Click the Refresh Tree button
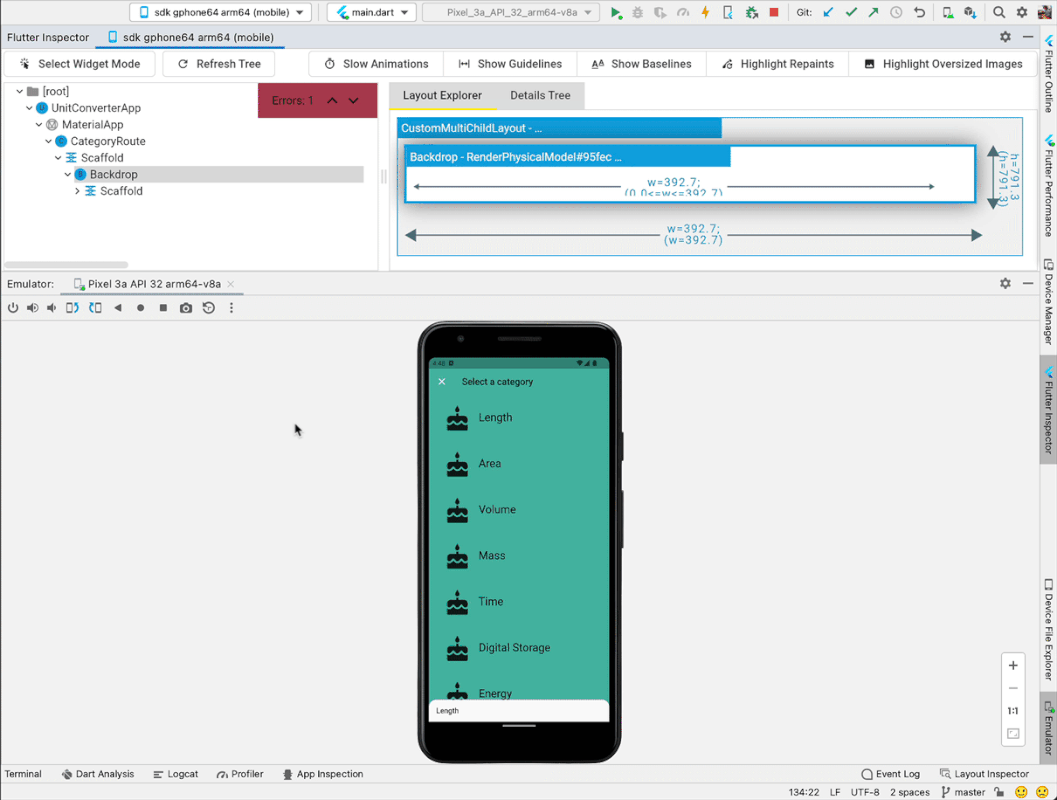This screenshot has width=1057, height=800. click(x=218, y=63)
